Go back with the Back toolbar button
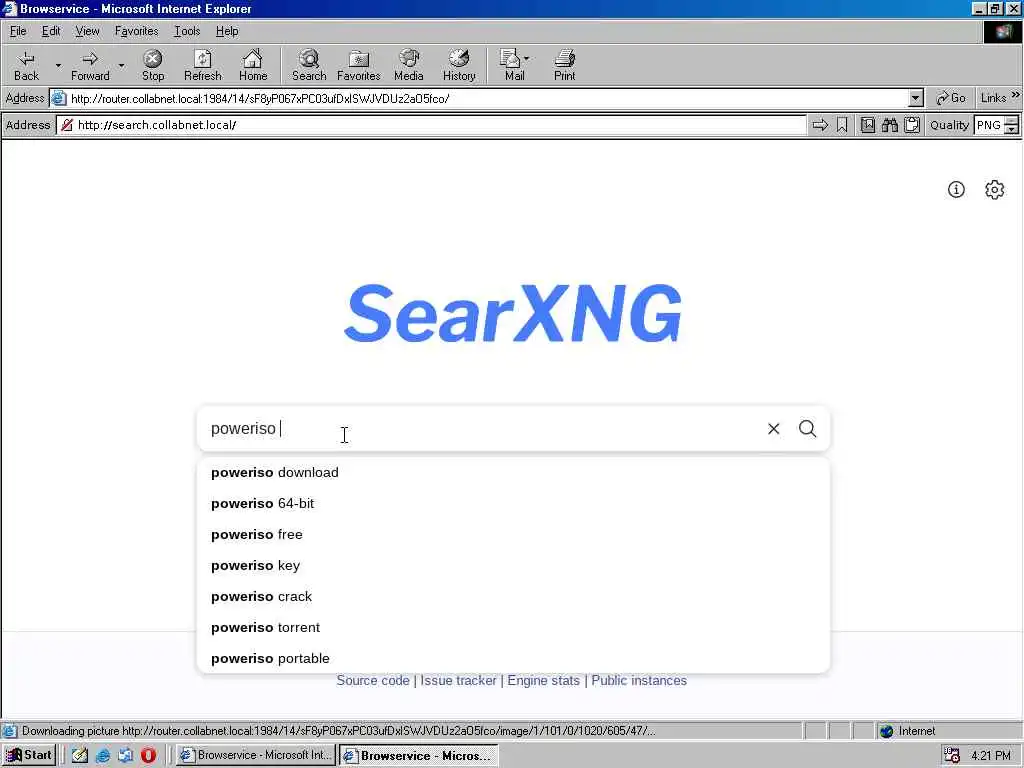Viewport: 1024px width, 768px height. click(26, 65)
